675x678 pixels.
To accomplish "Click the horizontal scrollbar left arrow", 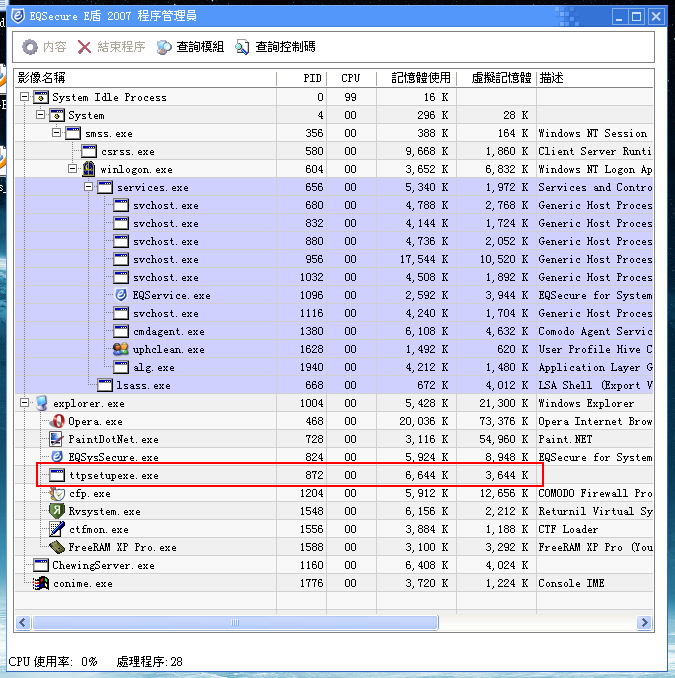I will click(x=23, y=623).
